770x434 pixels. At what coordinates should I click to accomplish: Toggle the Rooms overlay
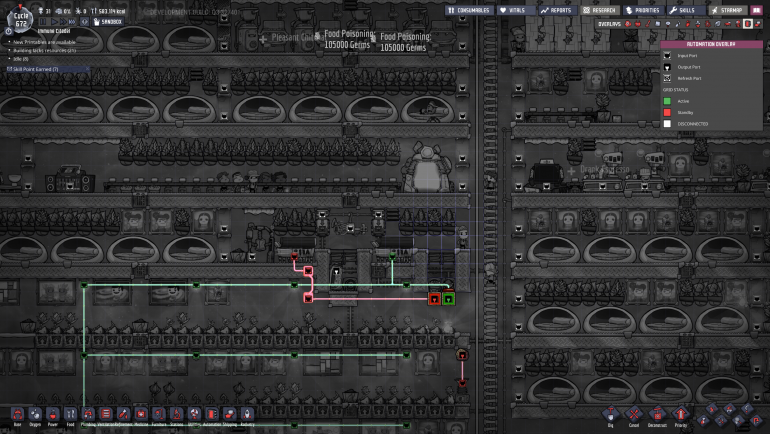pos(727,24)
